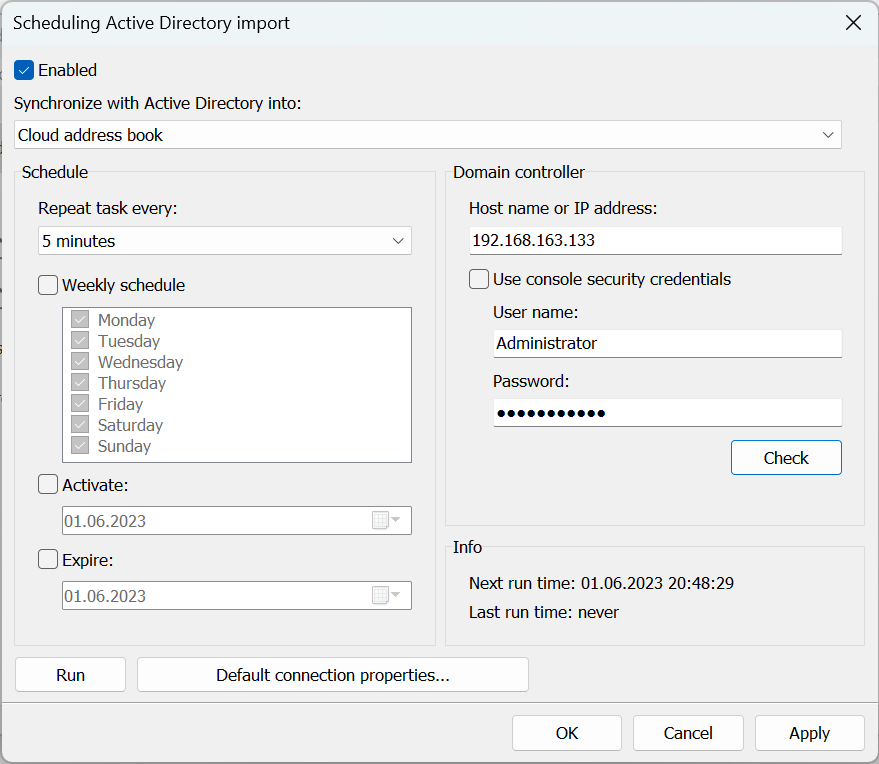Select the Password input field
Viewport: 879px width, 764px height.
pos(667,413)
